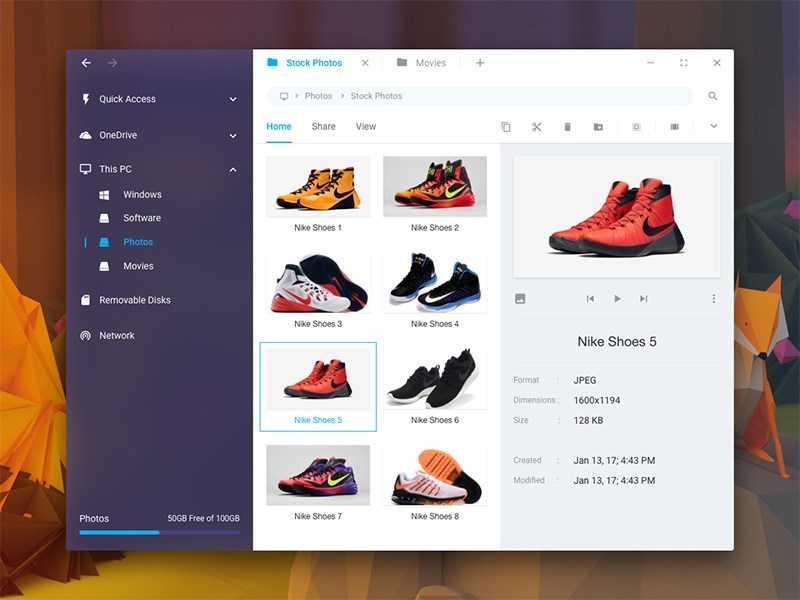Collapse the This PC tree
Image resolution: width=800 pixels, height=600 pixels.
click(x=232, y=169)
